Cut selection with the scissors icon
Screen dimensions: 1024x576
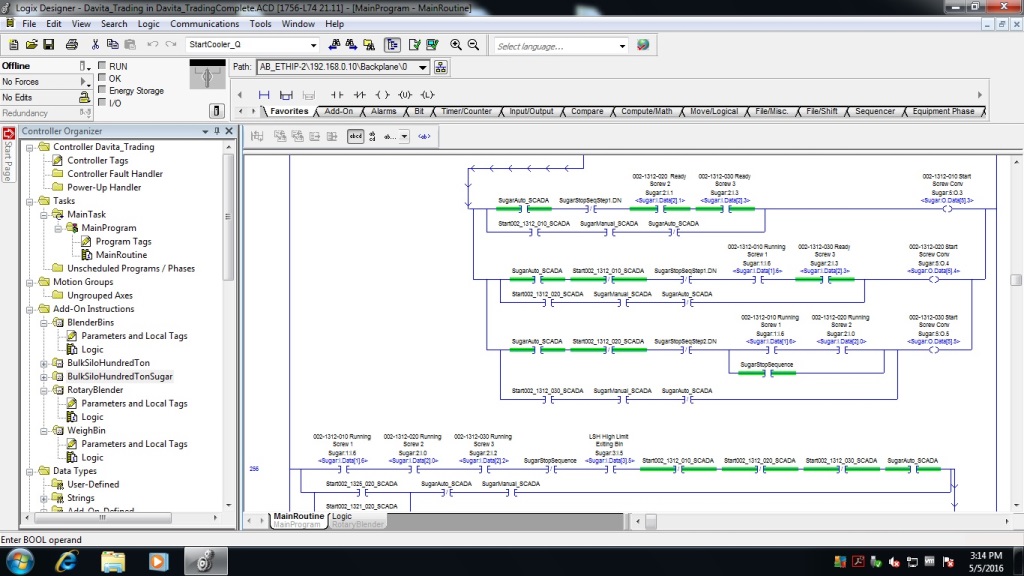pyautogui.click(x=95, y=44)
